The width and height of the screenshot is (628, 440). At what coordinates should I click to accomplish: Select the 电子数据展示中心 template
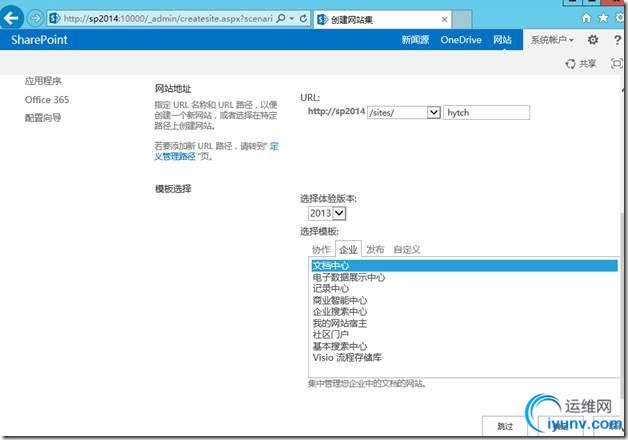[x=465, y=277]
